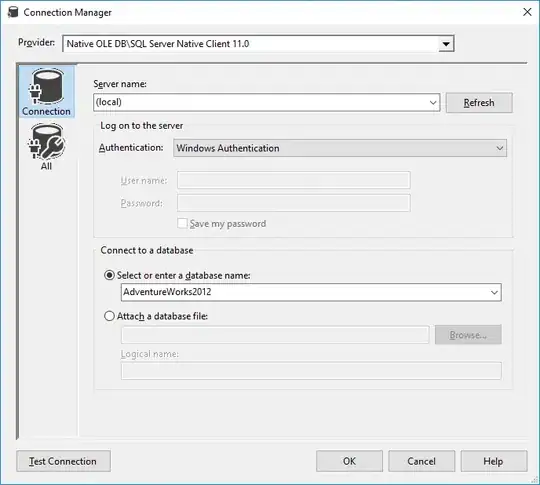Open the Provider dropdown arrow
Screen dimensions: 540x485
(446, 44)
